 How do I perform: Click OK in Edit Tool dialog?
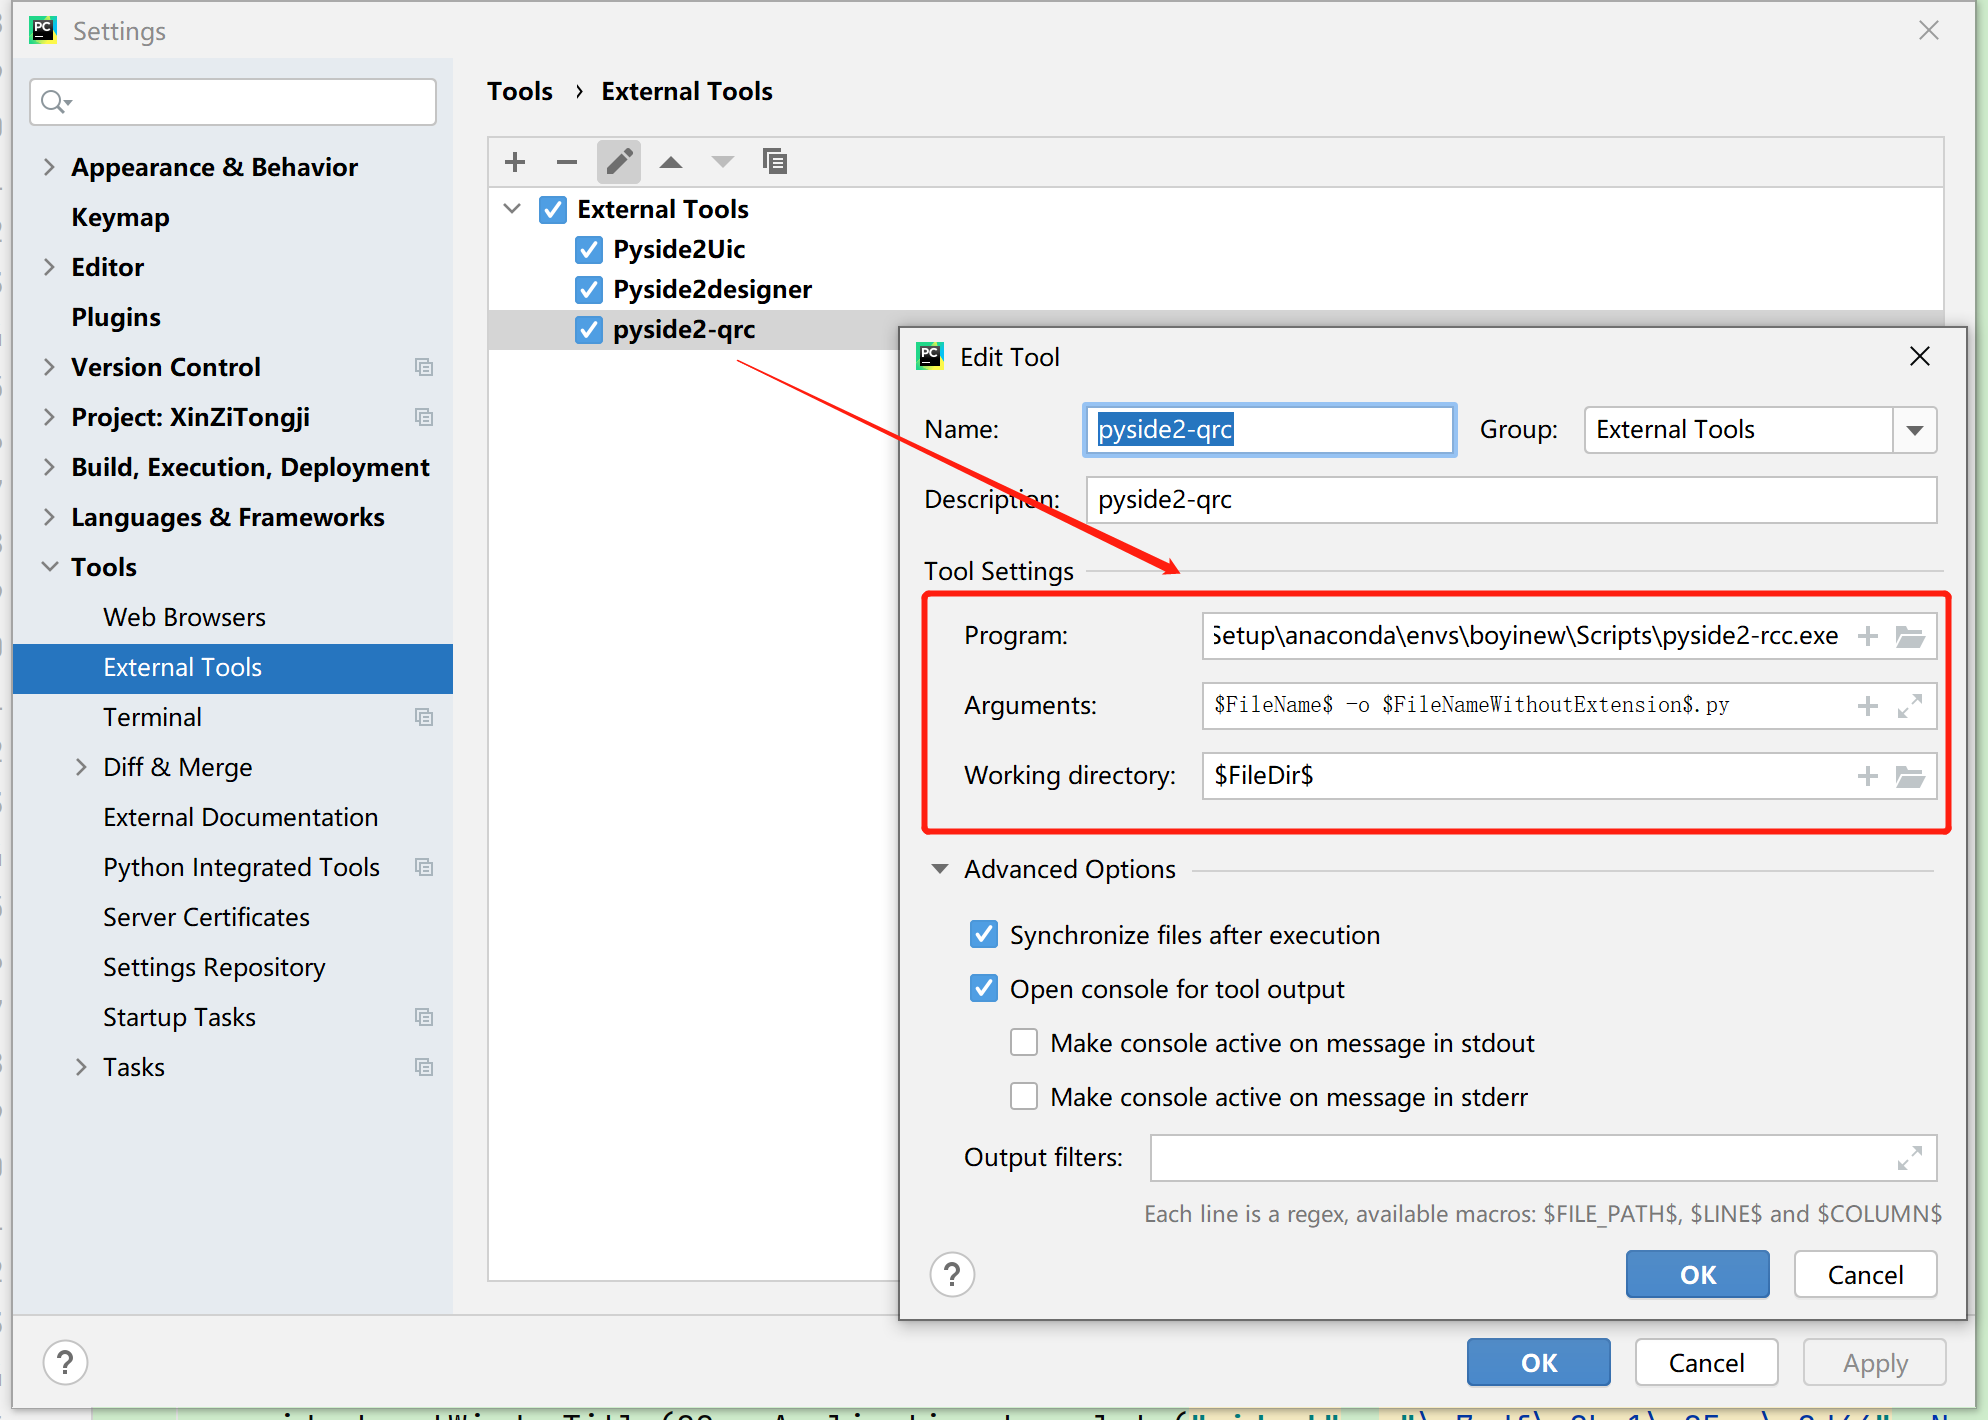1697,1274
